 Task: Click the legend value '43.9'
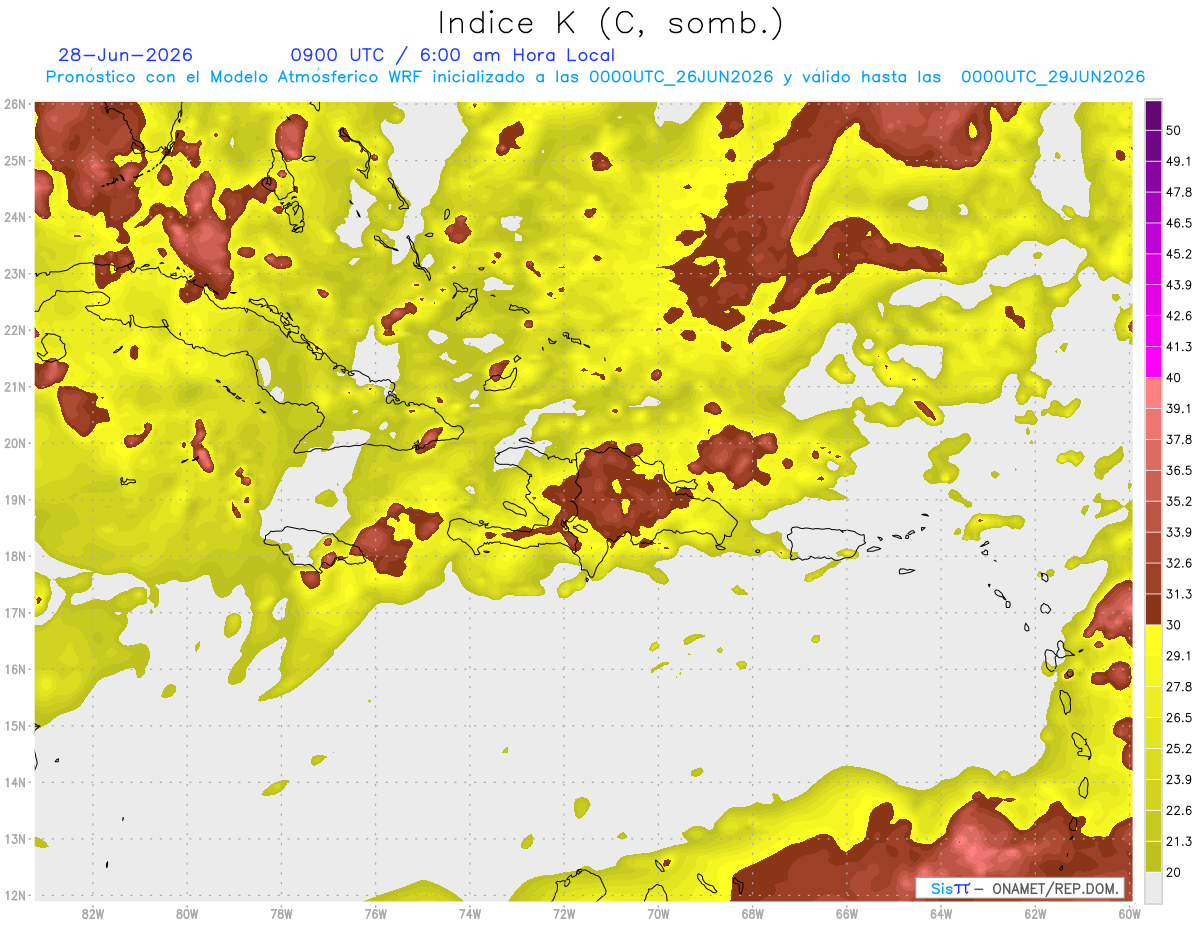(x=1179, y=285)
